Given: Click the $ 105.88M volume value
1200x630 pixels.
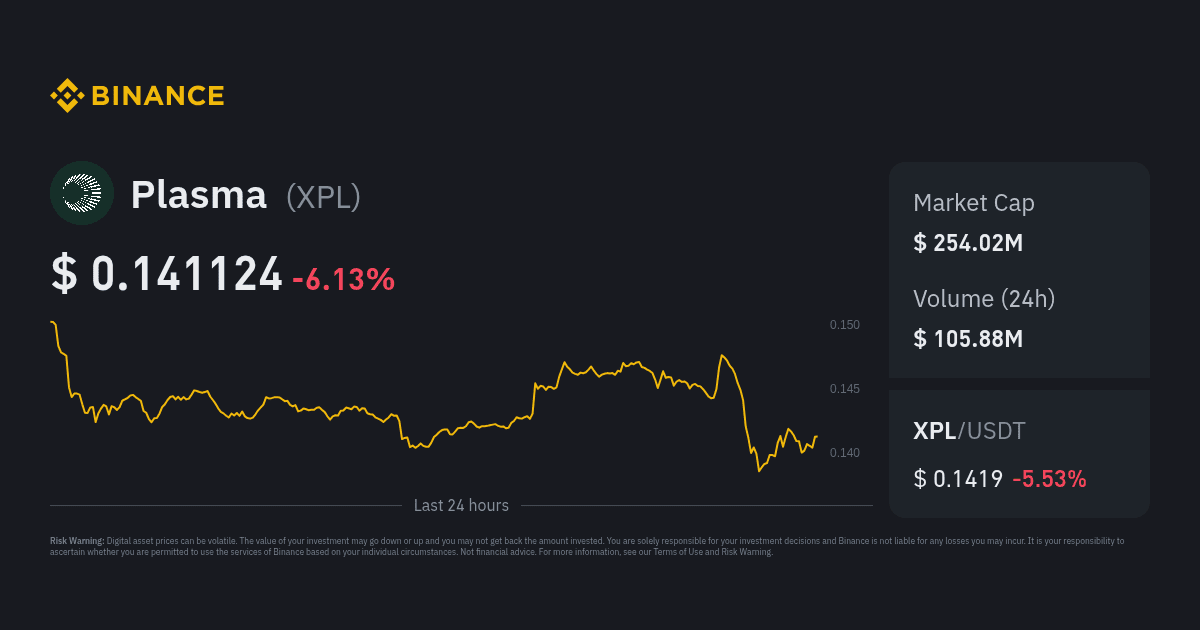Looking at the screenshot, I should [x=968, y=339].
